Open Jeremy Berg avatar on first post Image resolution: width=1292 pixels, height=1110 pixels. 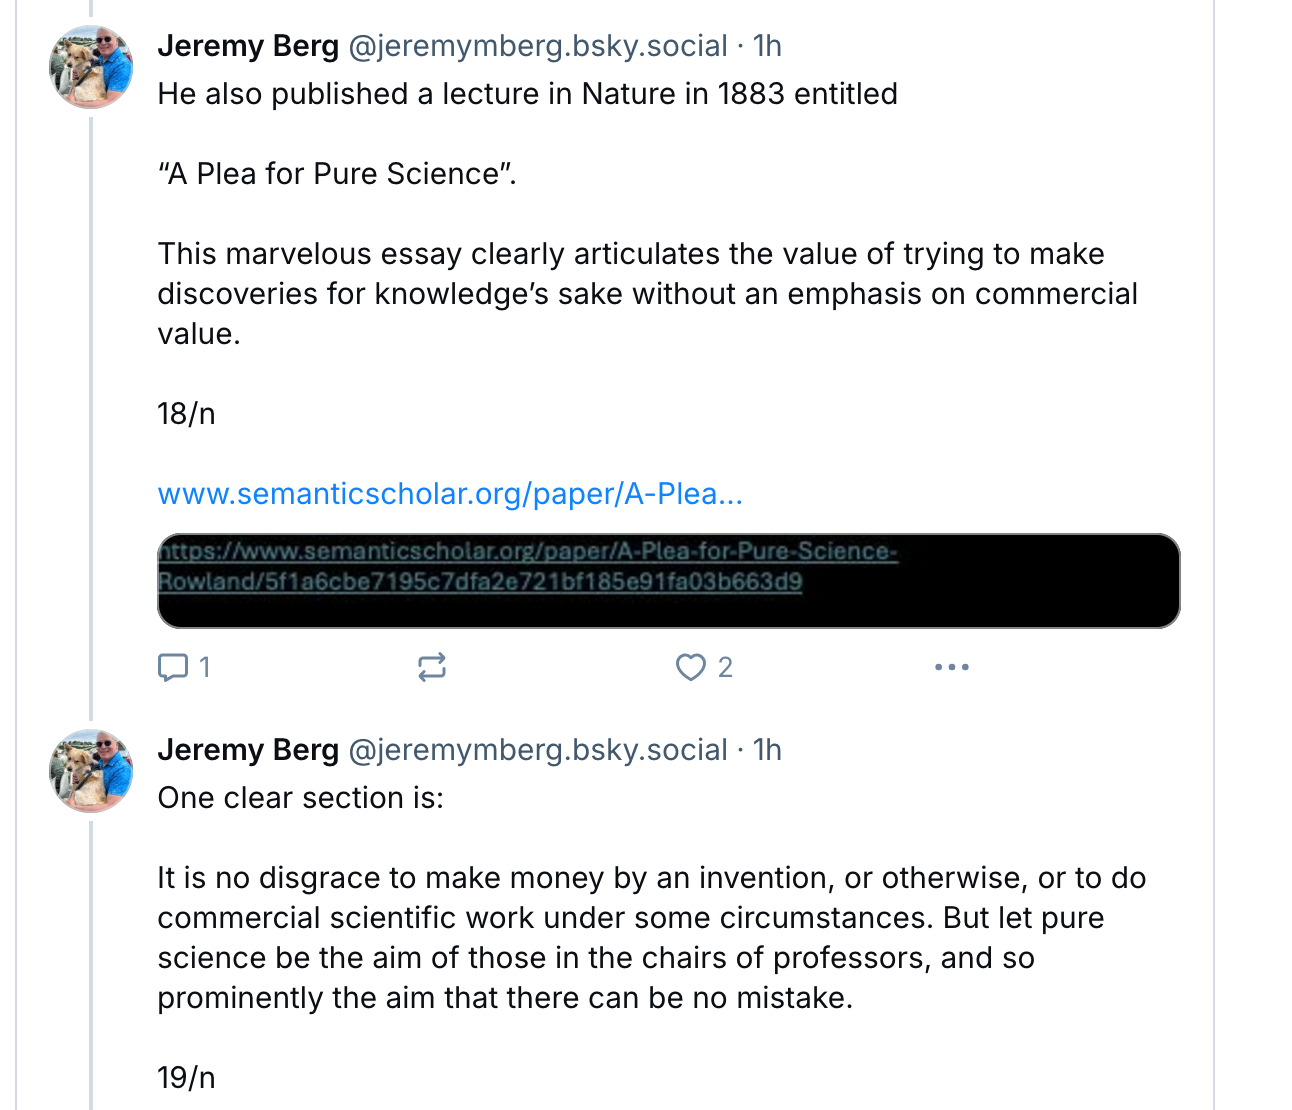[91, 69]
